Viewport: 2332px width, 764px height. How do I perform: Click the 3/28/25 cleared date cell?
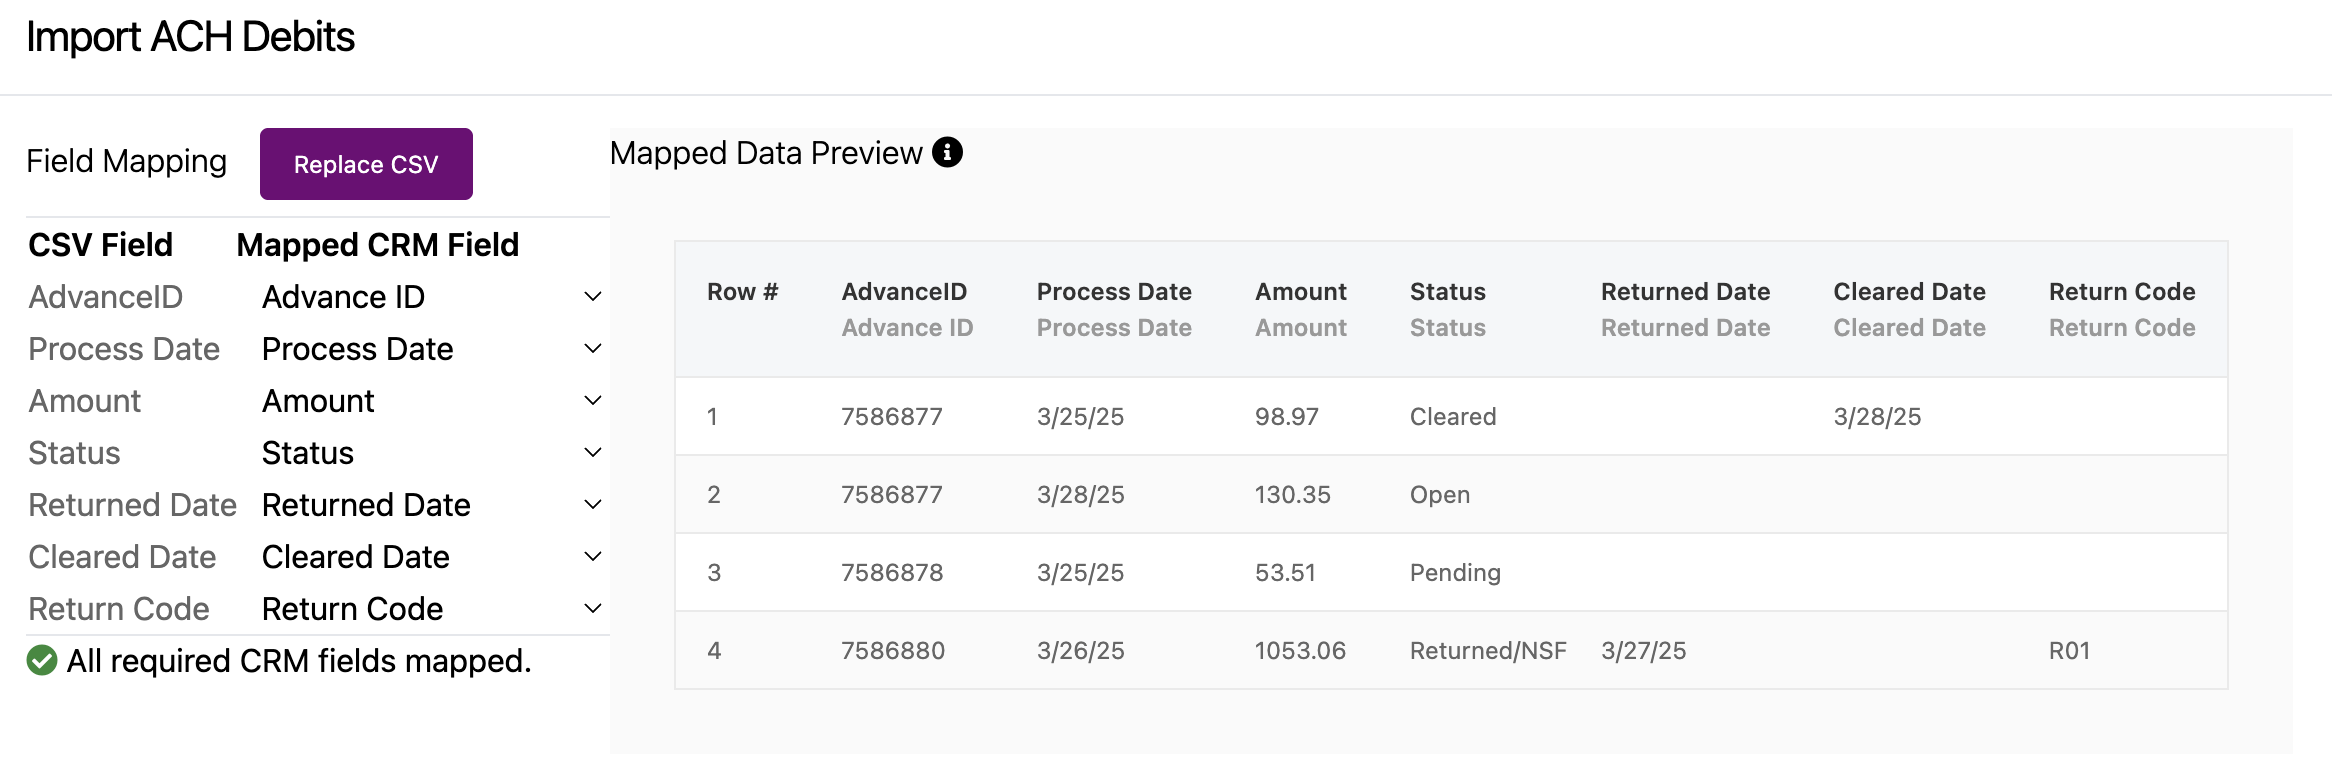[1877, 417]
